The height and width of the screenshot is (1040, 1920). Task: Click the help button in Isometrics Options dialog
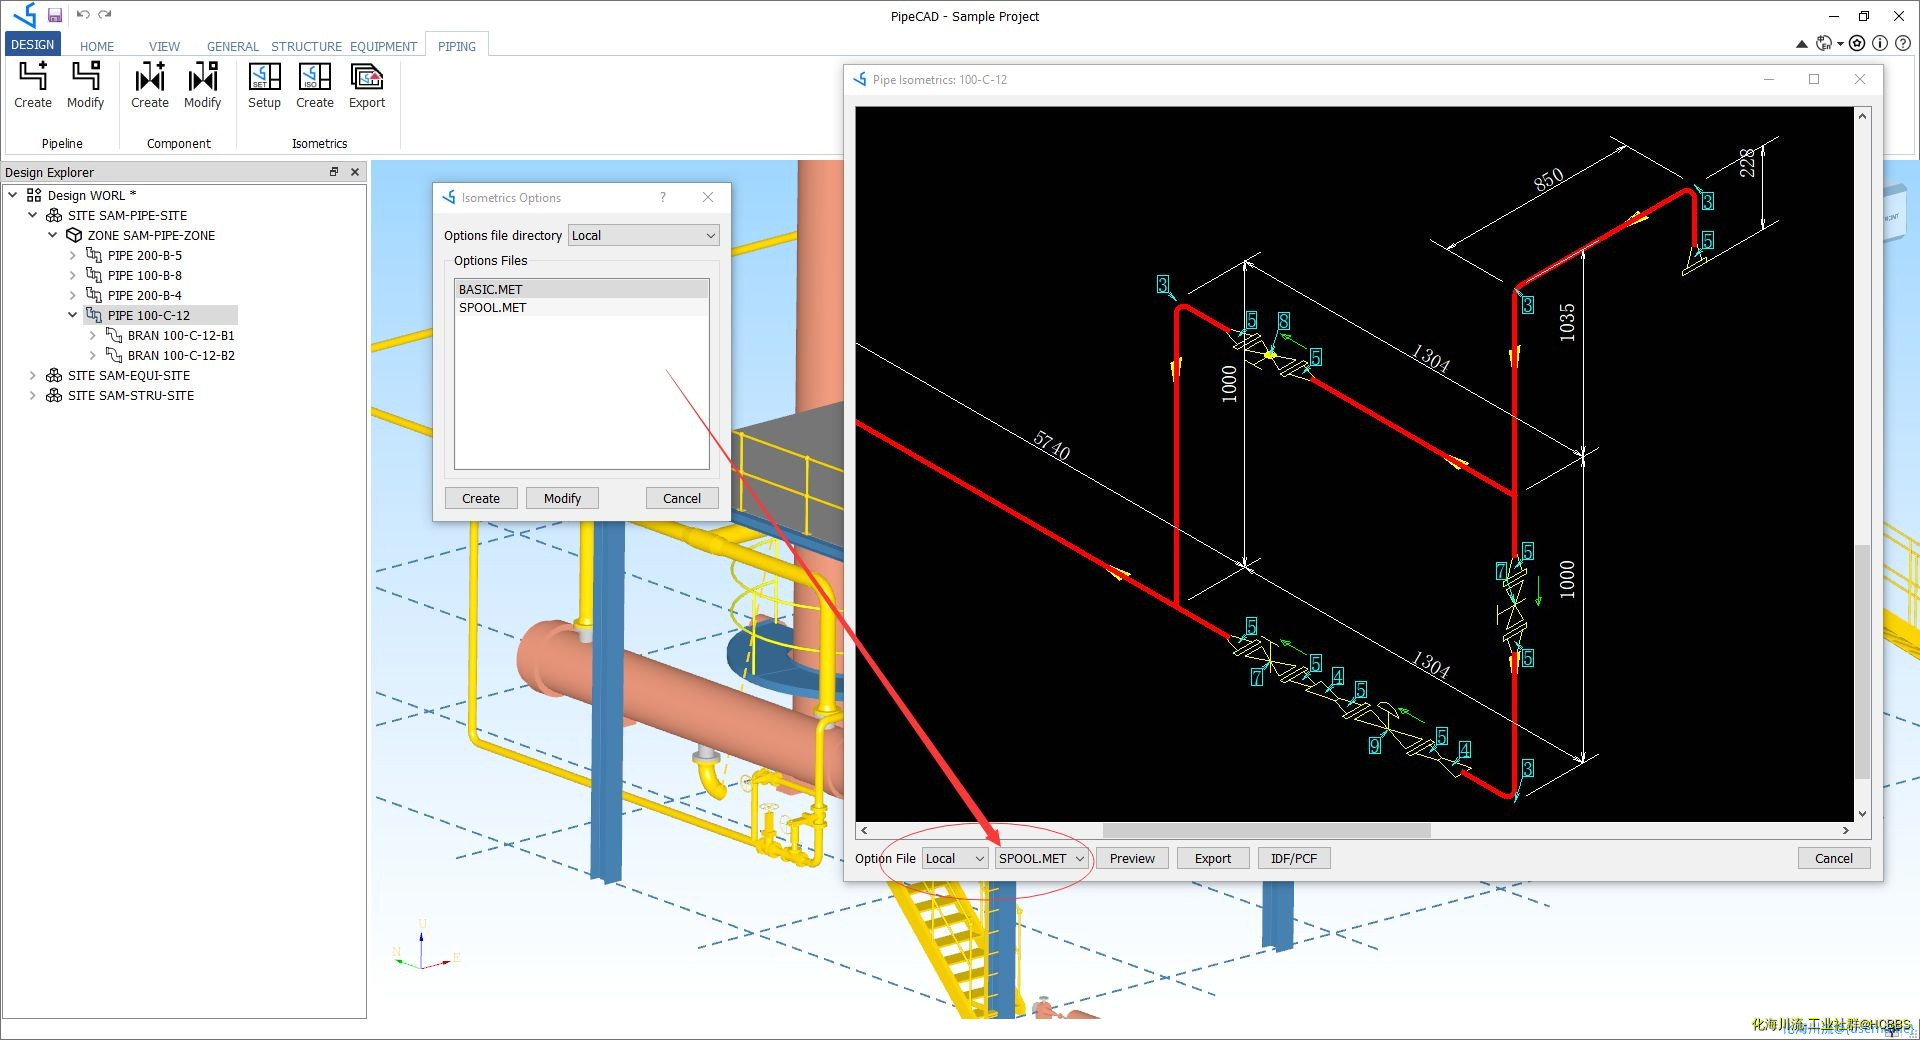point(662,197)
